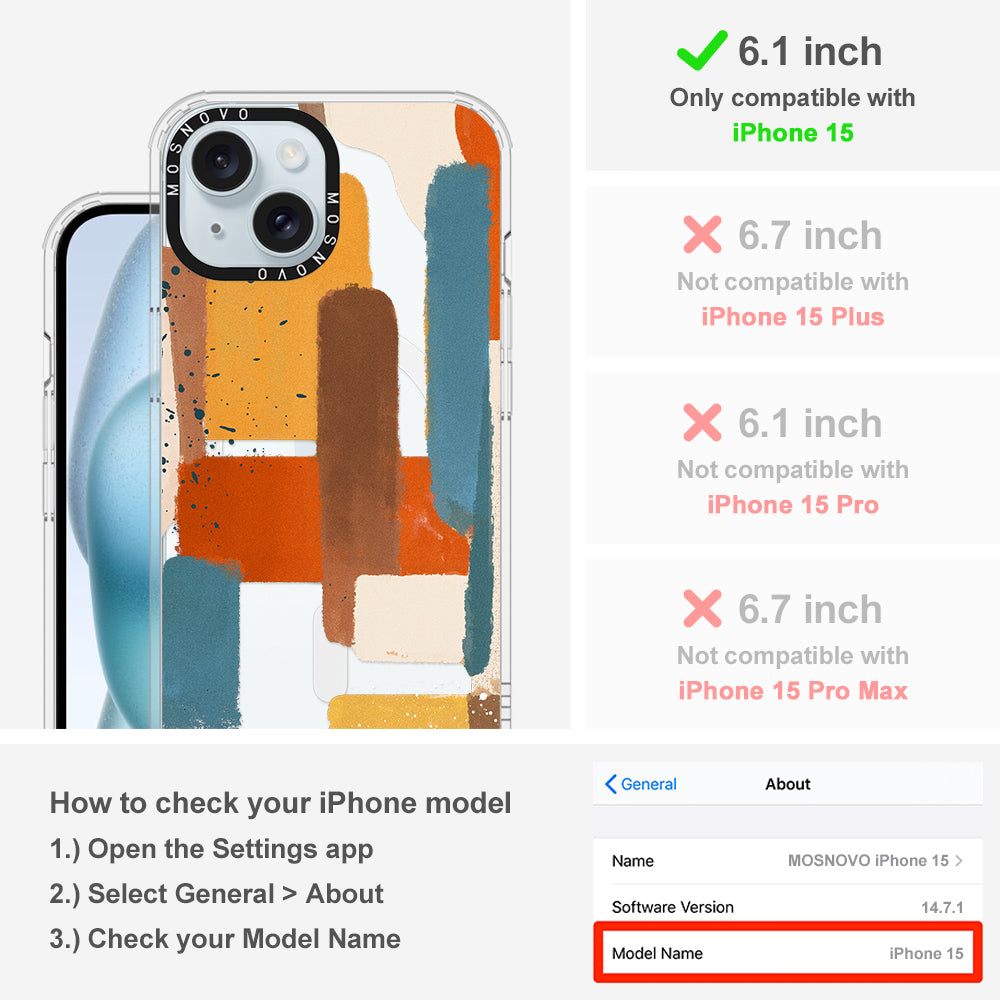Click the red X beside iPhone 15 Plus

702,235
